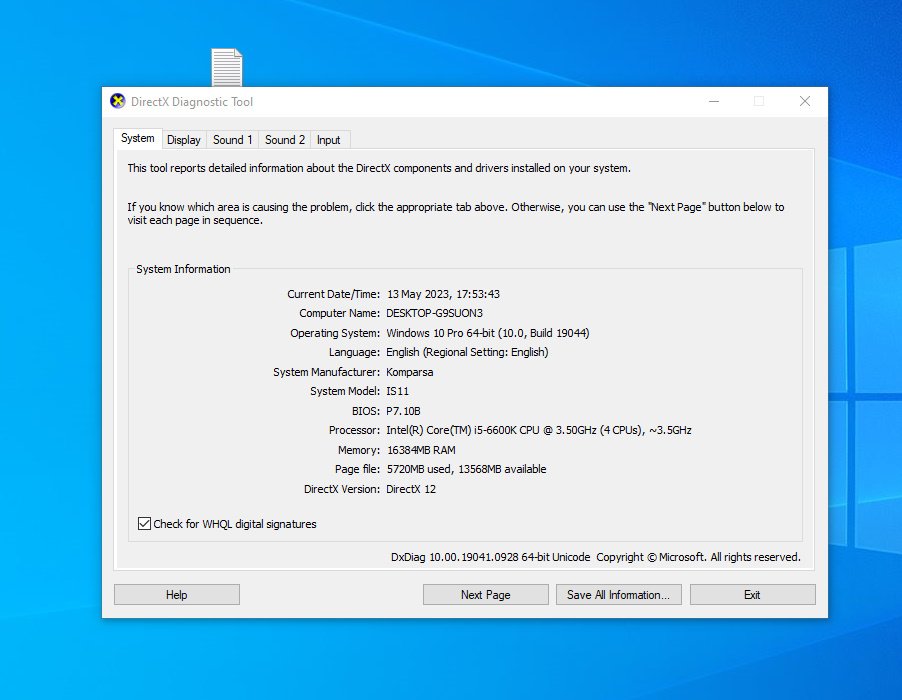The height and width of the screenshot is (700, 902).
Task: Click the System Model label
Action: pyautogui.click(x=345, y=391)
